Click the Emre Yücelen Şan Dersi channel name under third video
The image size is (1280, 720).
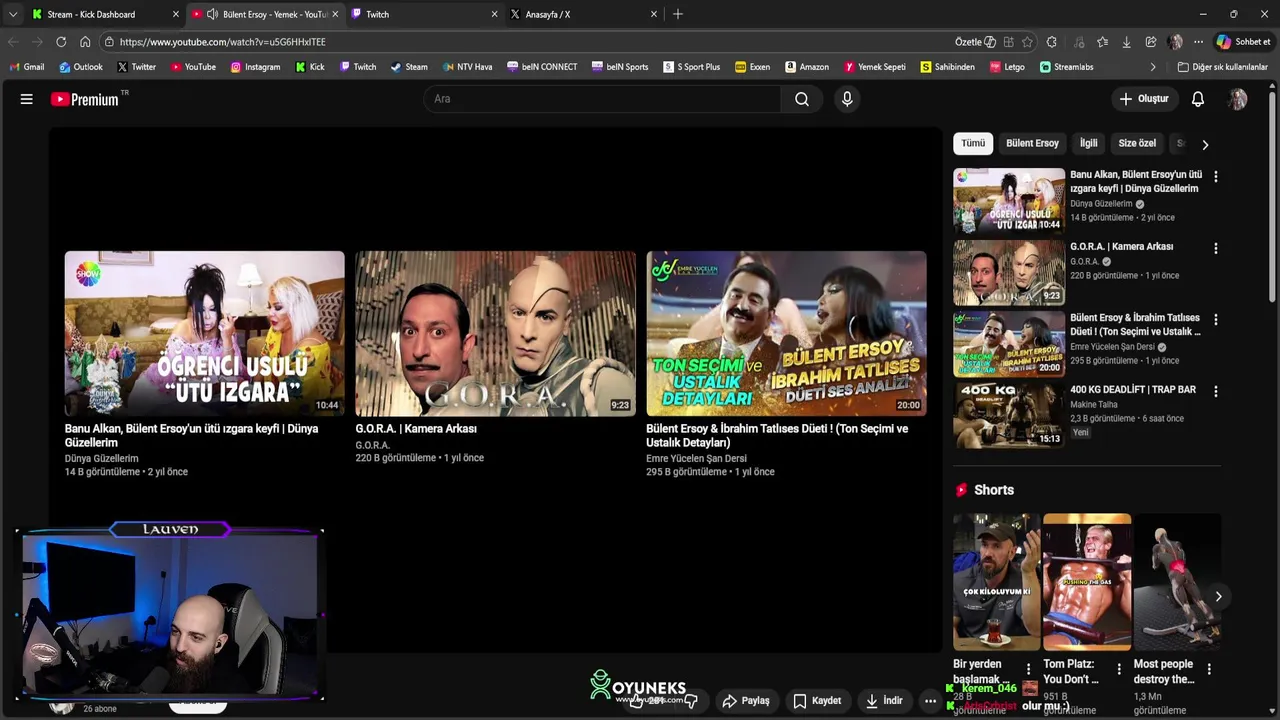(696, 458)
